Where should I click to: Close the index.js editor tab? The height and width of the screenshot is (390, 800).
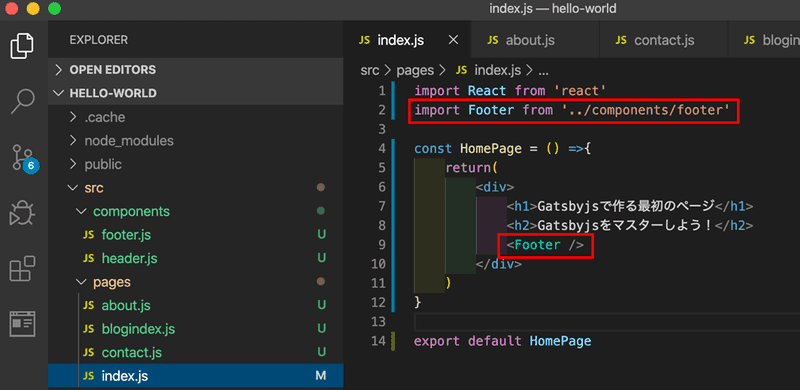[x=453, y=40]
